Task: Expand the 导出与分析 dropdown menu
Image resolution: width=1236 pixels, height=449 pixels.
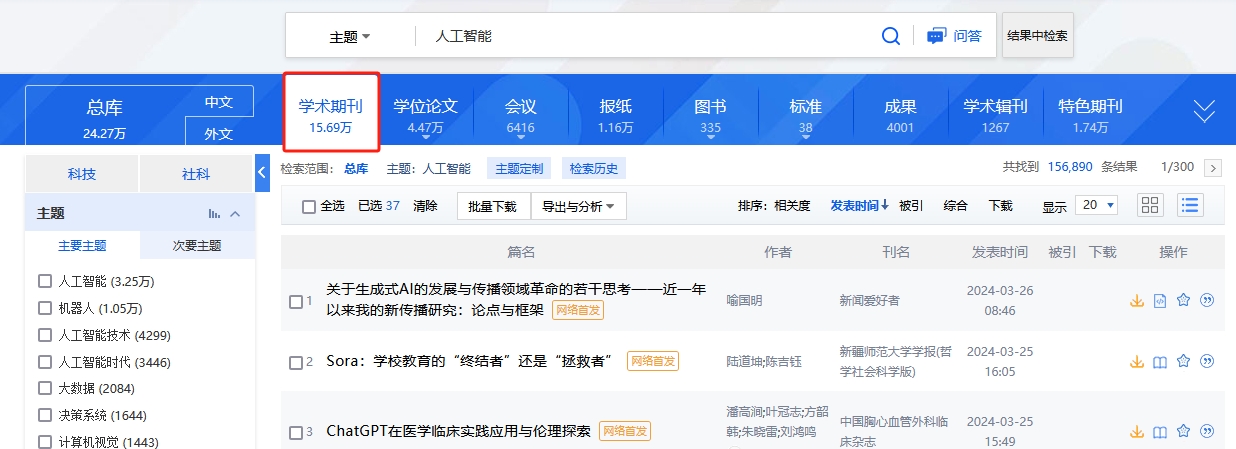Action: point(578,206)
